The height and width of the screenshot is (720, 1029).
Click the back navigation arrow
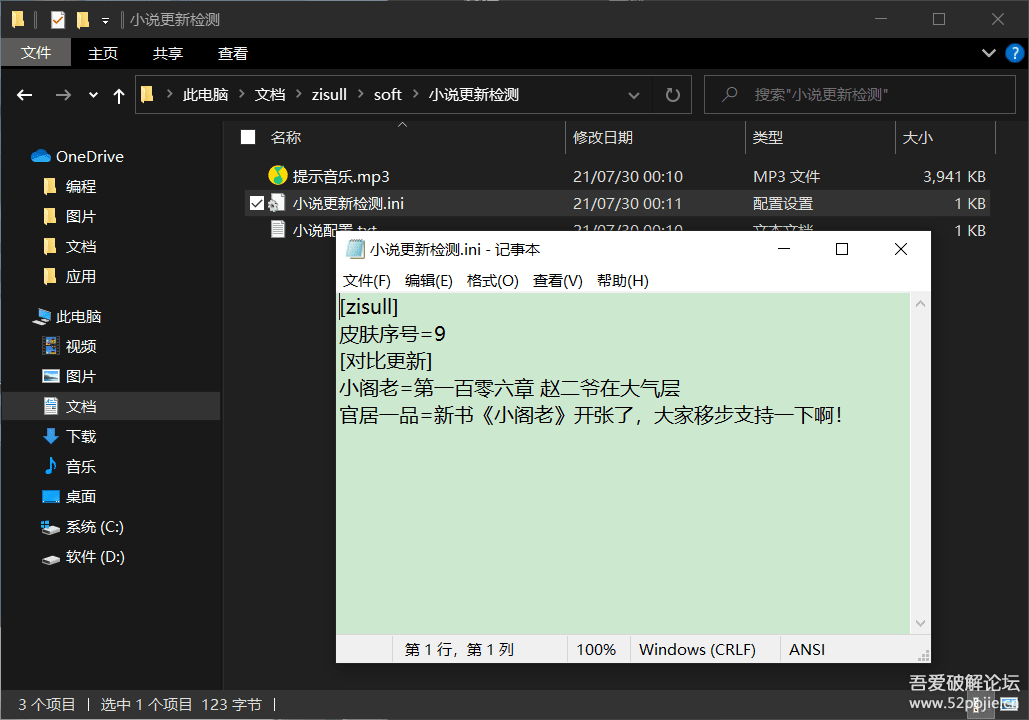[24, 94]
